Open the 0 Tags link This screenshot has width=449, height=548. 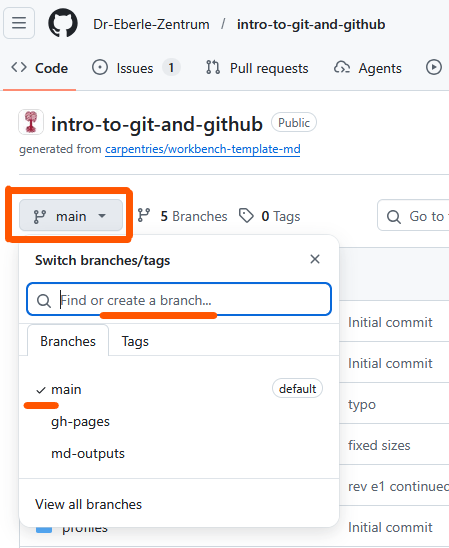(x=269, y=216)
